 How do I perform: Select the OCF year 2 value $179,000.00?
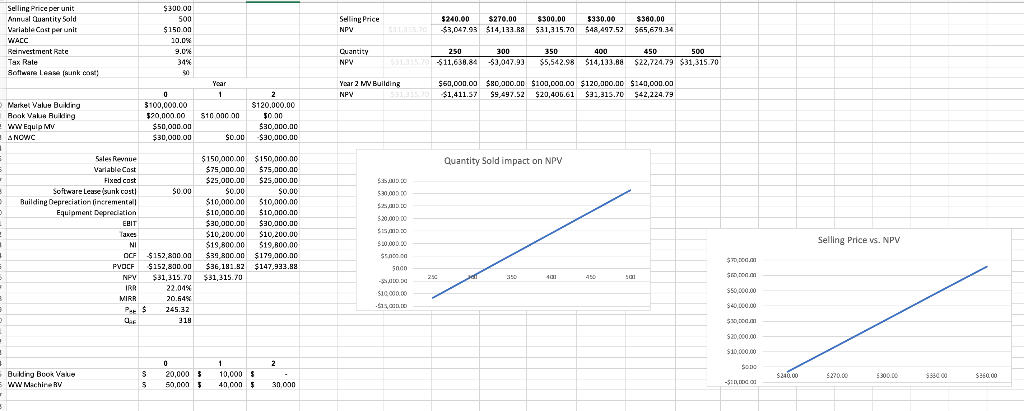coord(276,255)
